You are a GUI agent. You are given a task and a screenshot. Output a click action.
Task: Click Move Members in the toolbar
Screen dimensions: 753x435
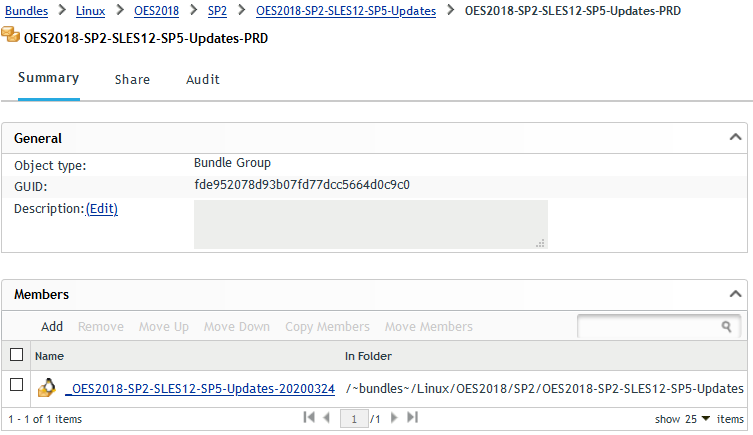(429, 326)
